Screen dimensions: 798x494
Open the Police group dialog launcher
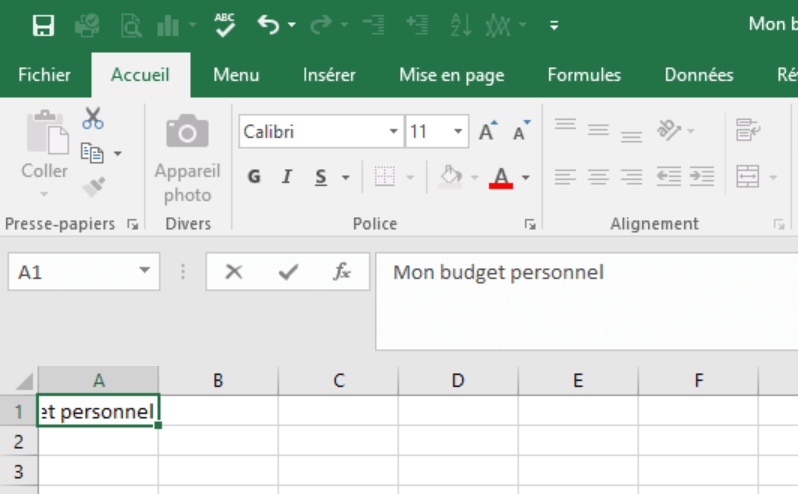(530, 225)
